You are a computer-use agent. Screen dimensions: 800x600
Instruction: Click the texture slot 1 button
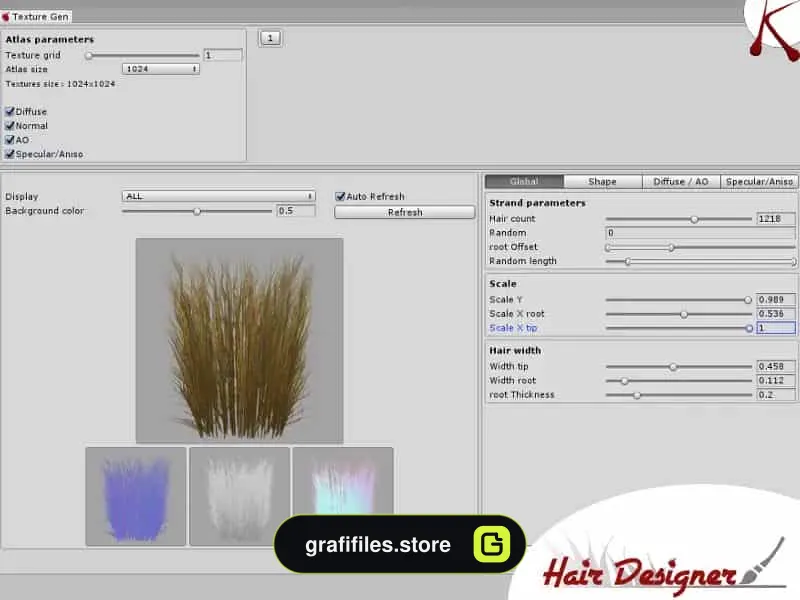tap(270, 38)
